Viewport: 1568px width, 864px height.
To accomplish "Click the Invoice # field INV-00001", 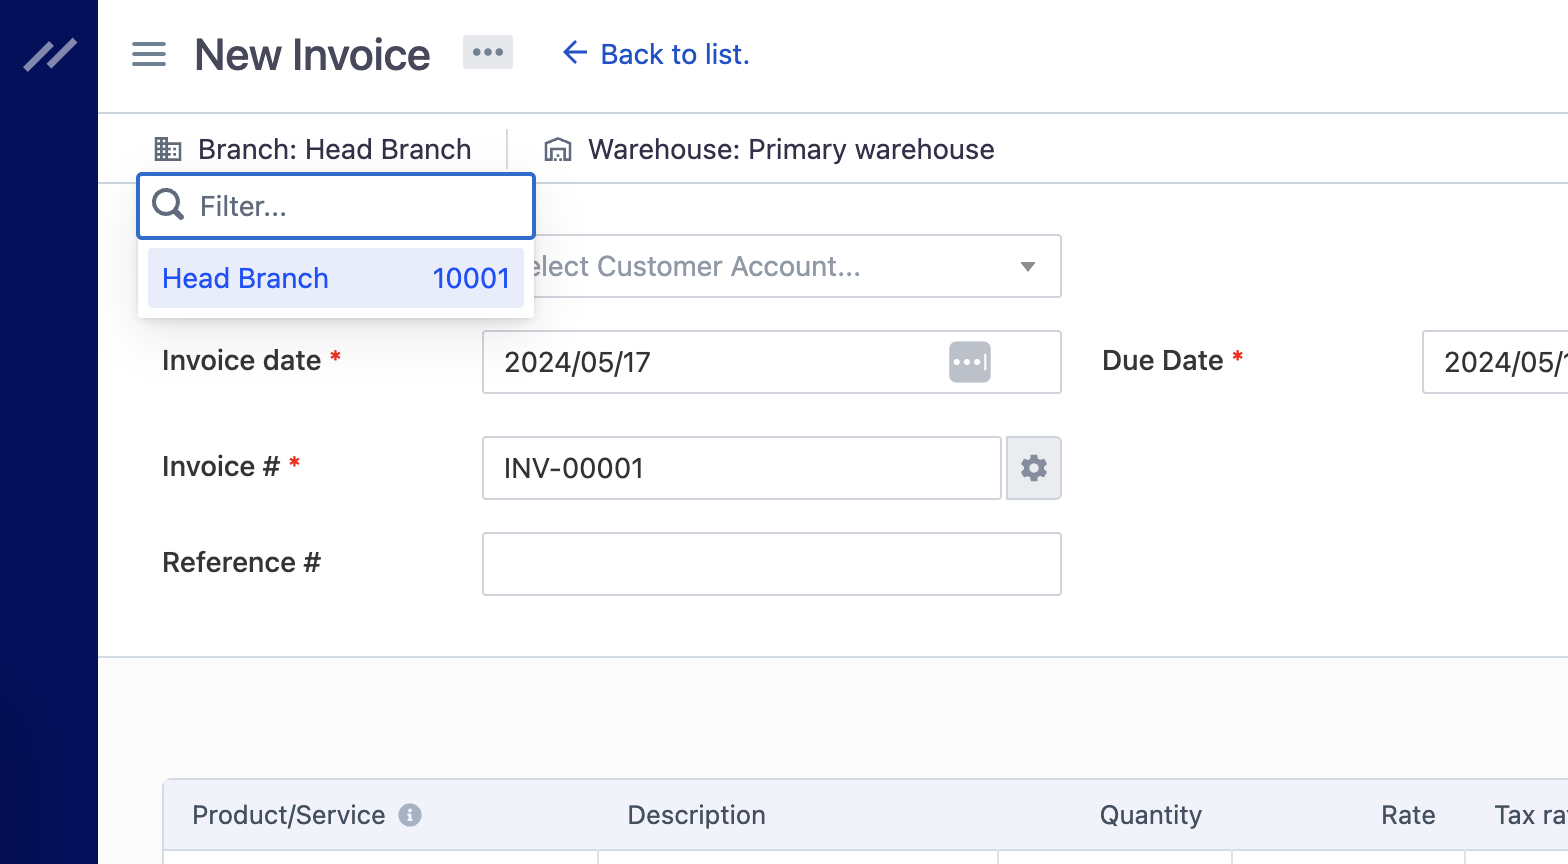I will 741,468.
